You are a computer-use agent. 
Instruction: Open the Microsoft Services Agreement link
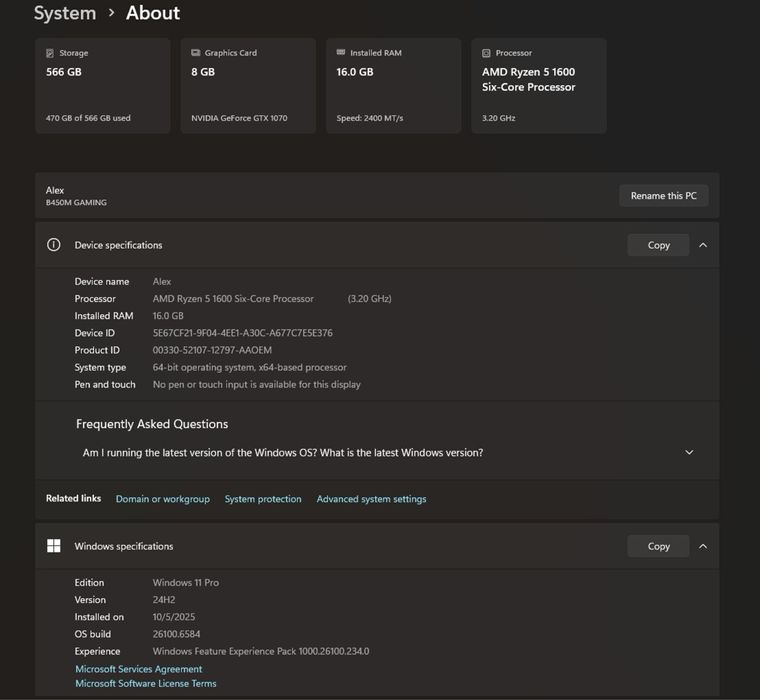(x=139, y=669)
